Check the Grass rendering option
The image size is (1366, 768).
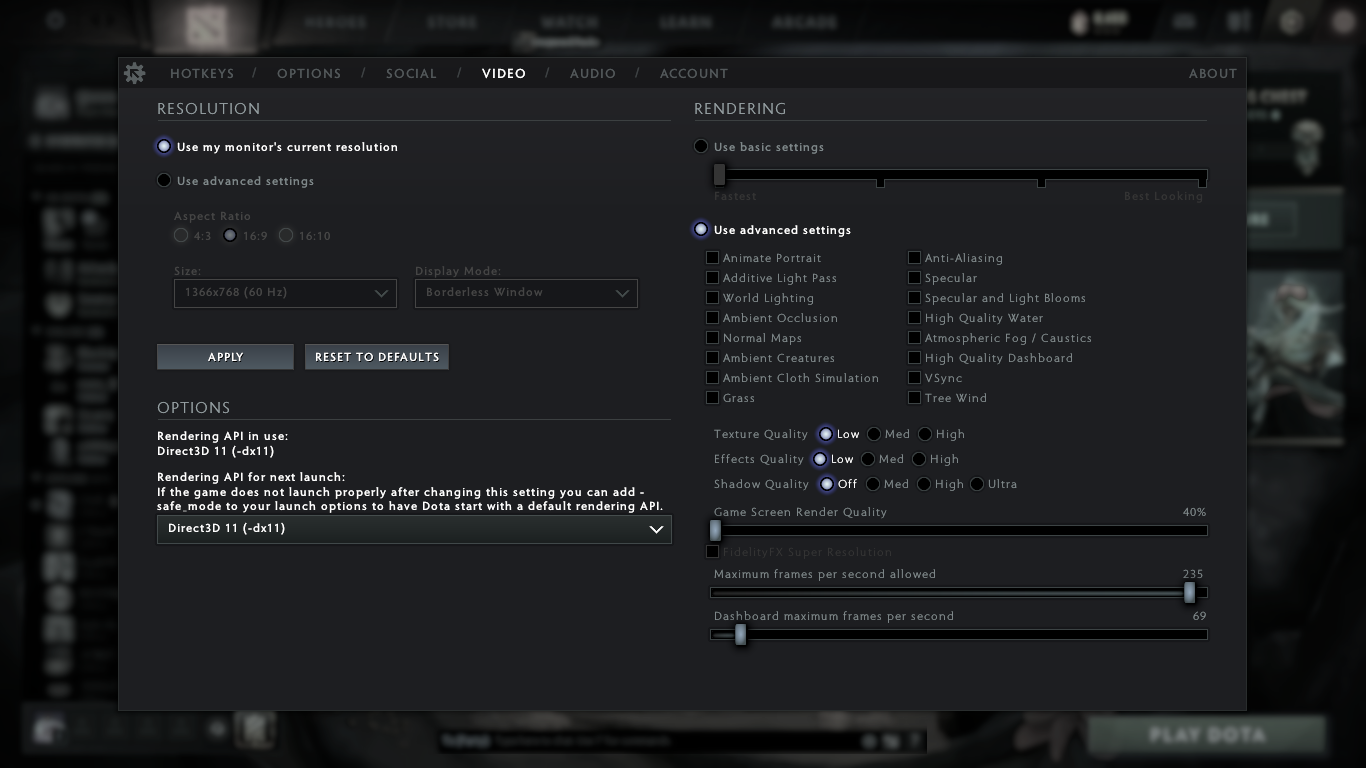tap(713, 397)
